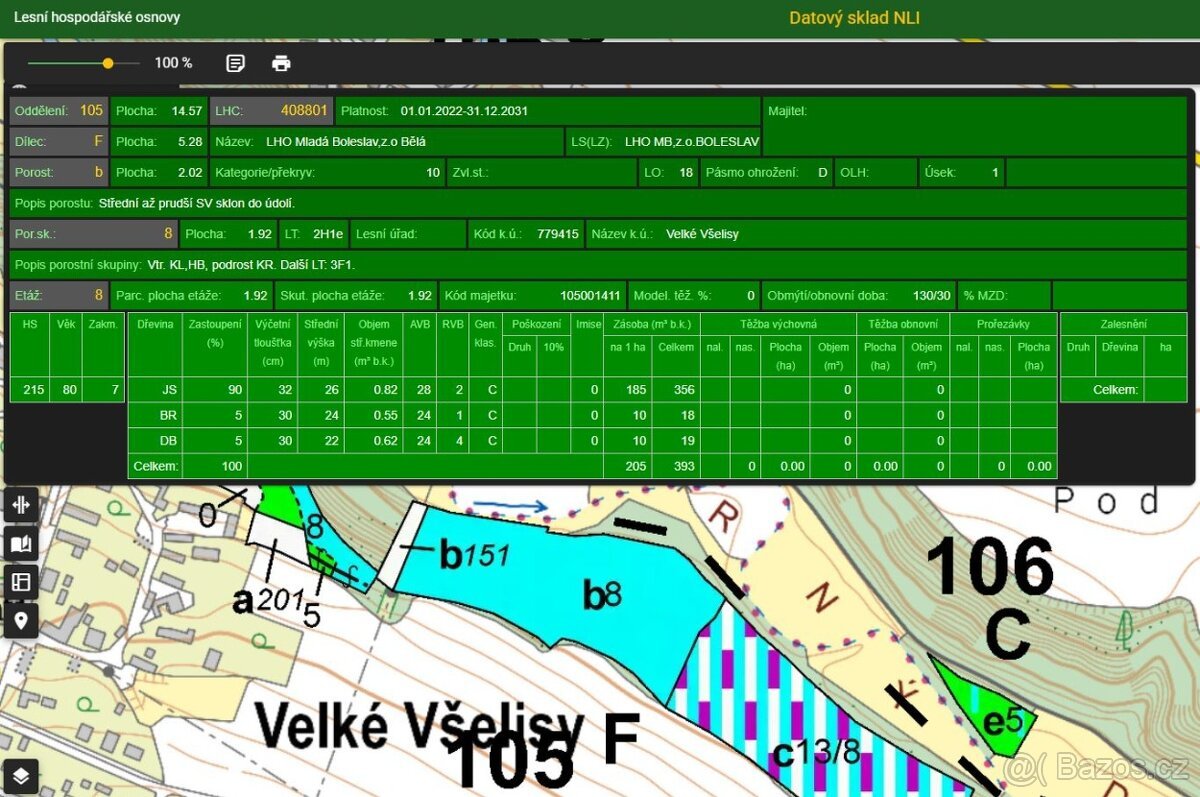Click the HS value 215
Screen dimensions: 1200x797
click(x=33, y=389)
